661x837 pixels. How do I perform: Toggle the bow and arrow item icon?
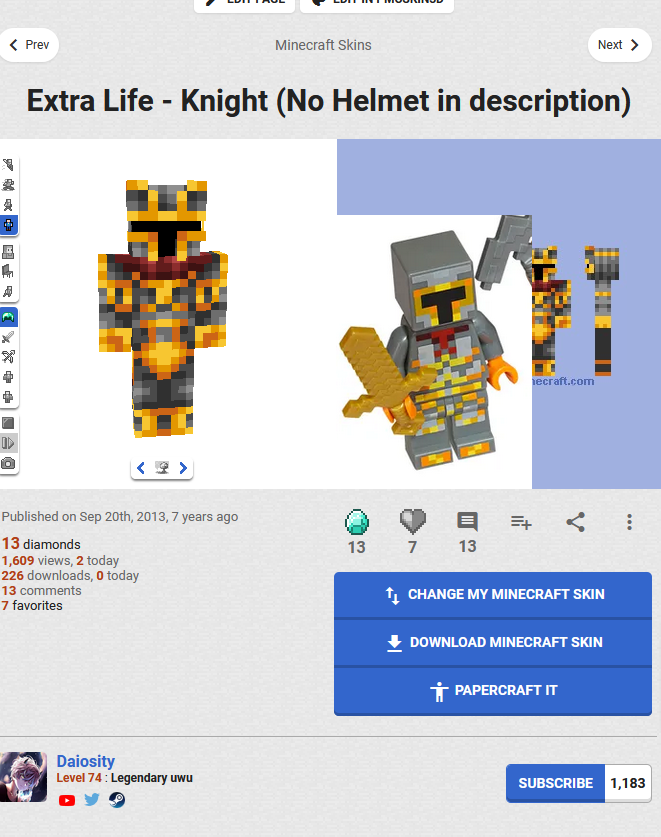[x=8, y=357]
